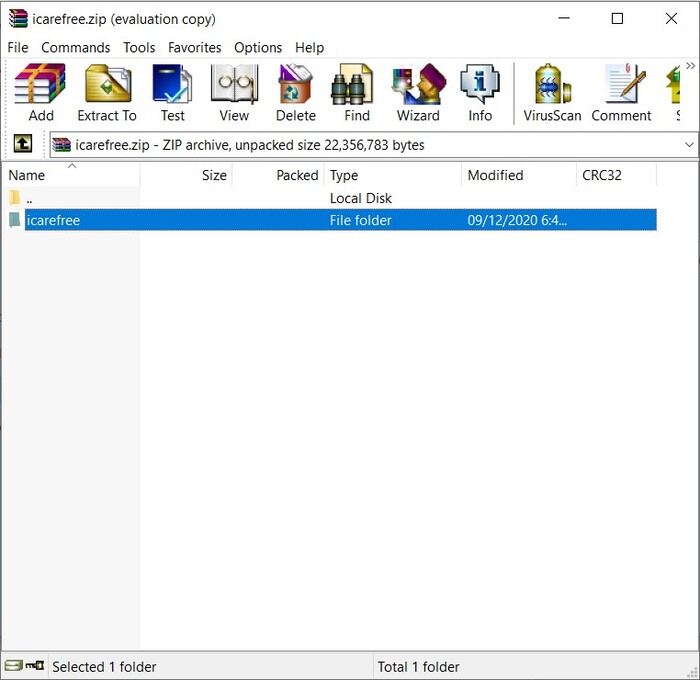Open the File menu
The image size is (700, 680).
(x=18, y=47)
